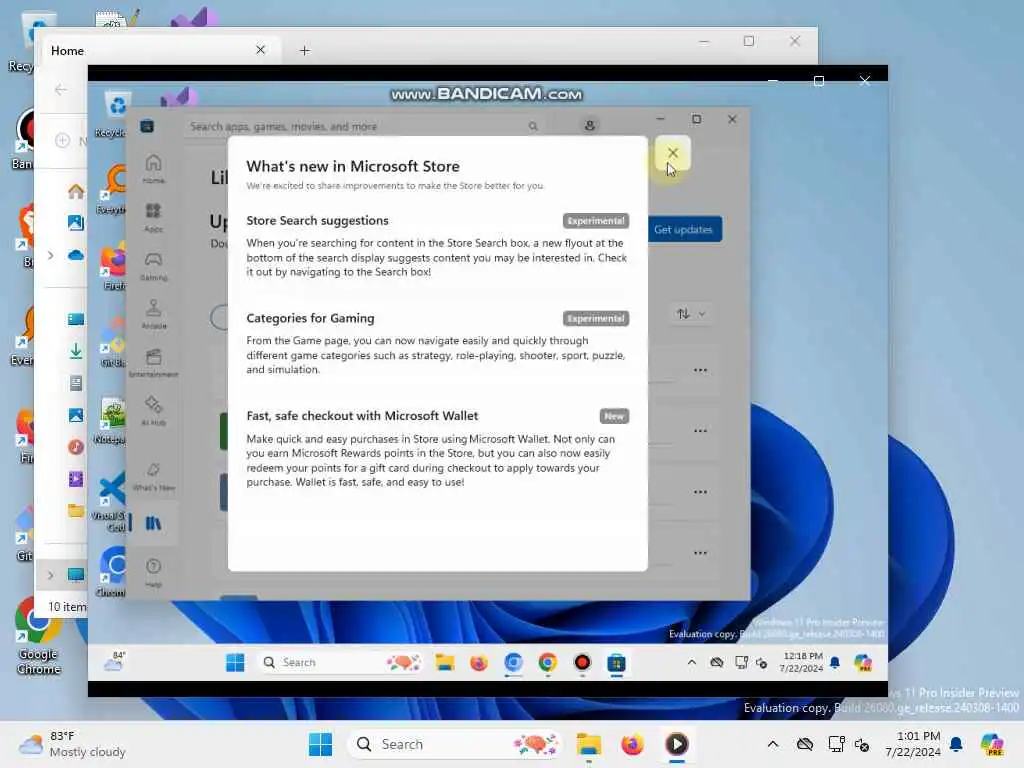Open AI Hub in the Store sidebar

[153, 411]
